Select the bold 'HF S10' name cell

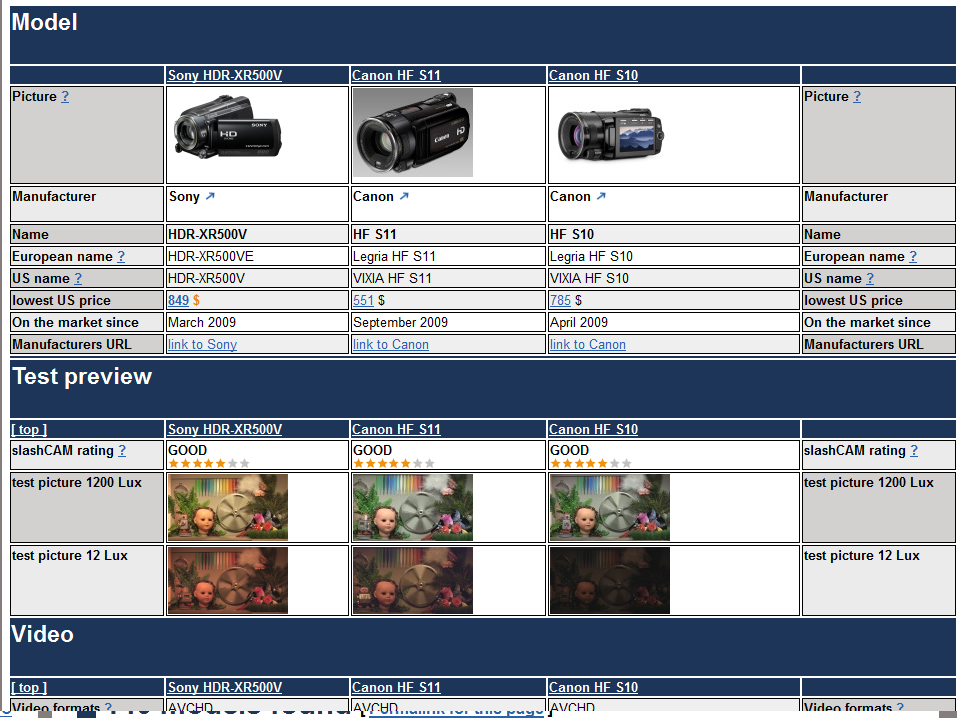[x=674, y=234]
